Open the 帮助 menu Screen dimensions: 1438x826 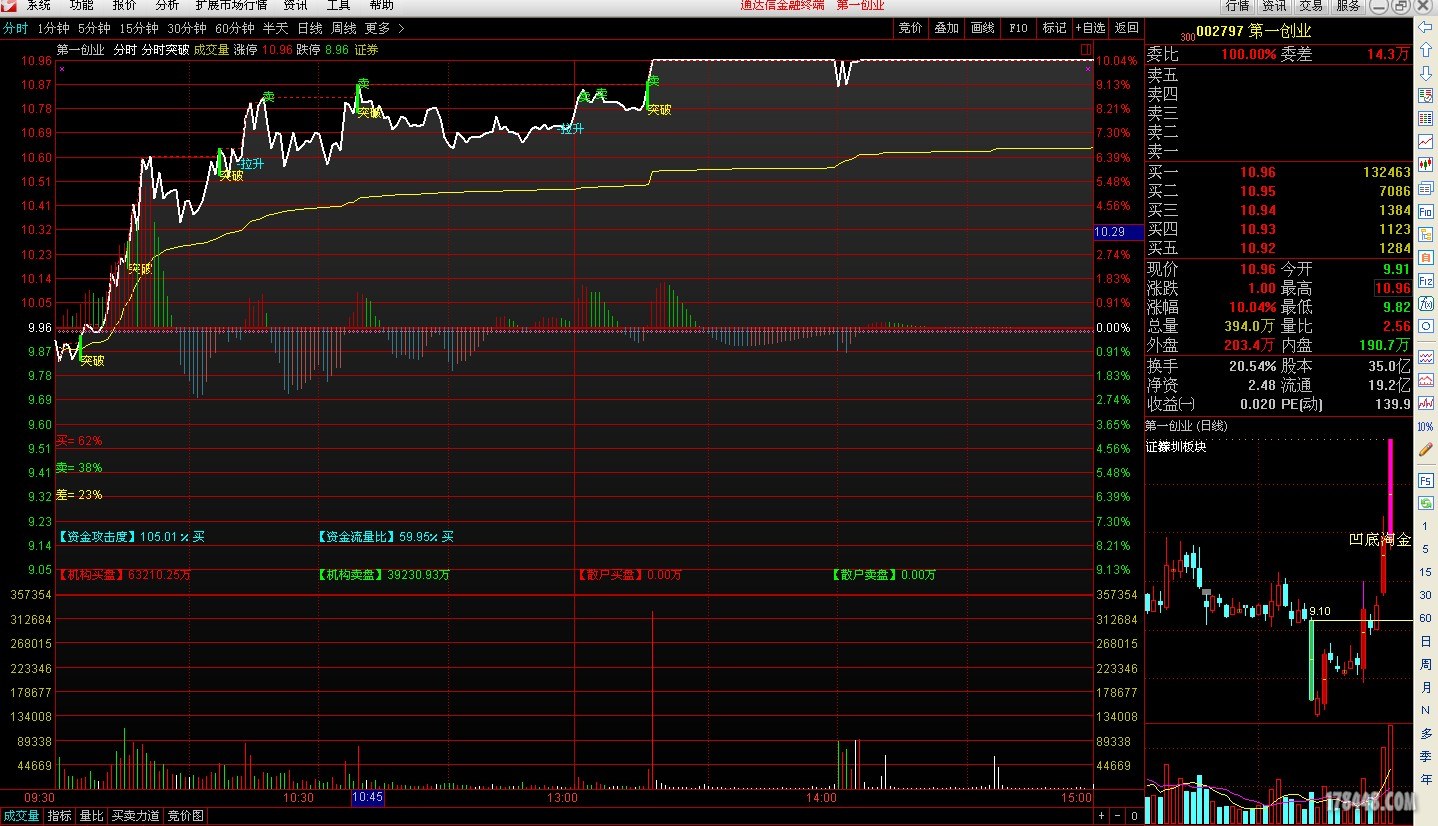(381, 5)
